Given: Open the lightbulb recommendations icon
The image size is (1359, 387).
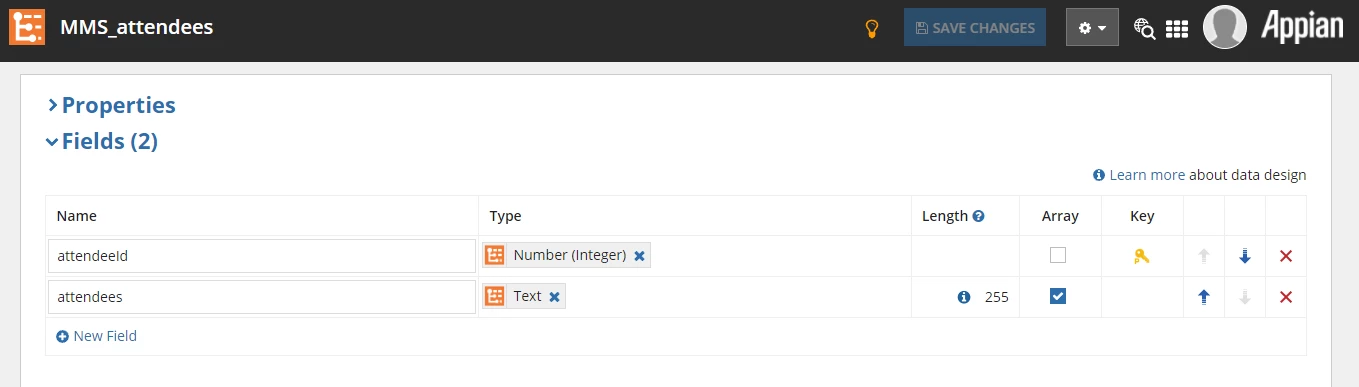Looking at the screenshot, I should pos(872,28).
